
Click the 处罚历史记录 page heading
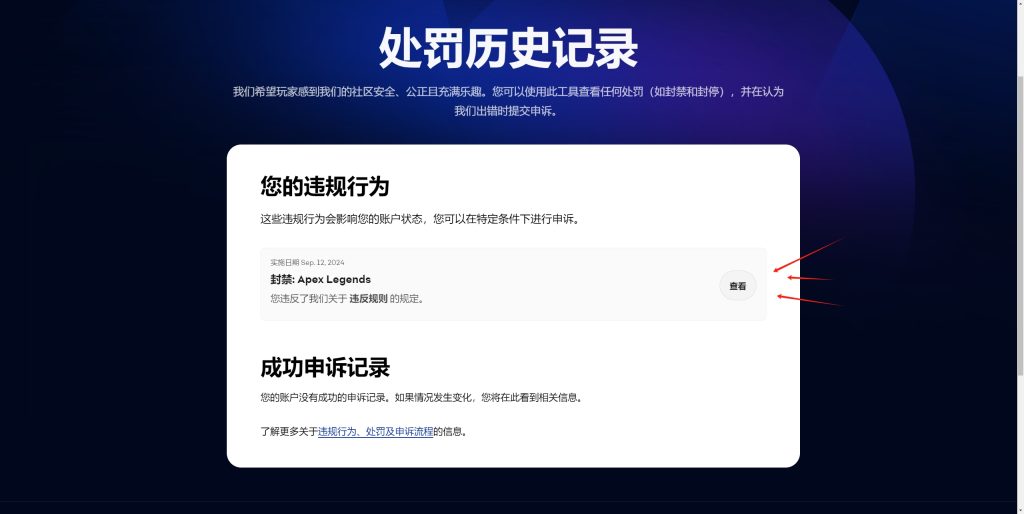(x=508, y=48)
